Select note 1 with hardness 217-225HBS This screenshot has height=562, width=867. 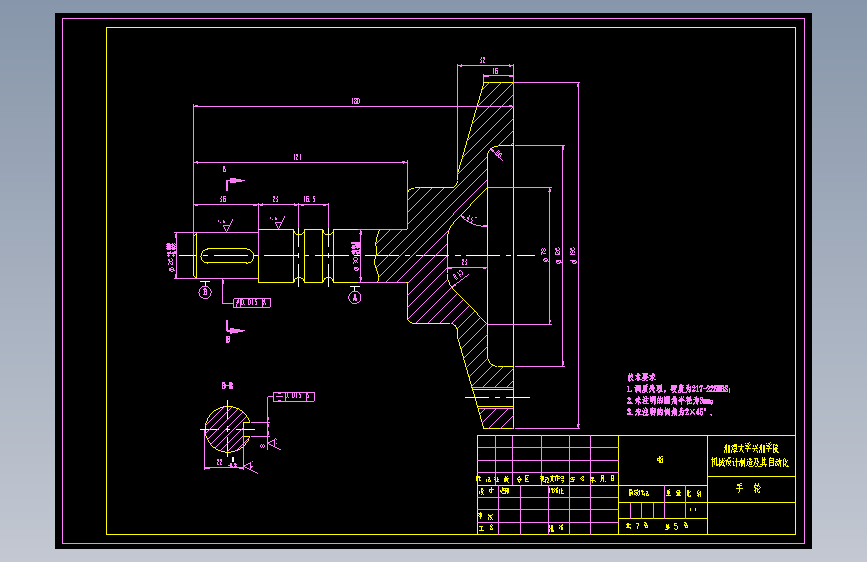678,389
